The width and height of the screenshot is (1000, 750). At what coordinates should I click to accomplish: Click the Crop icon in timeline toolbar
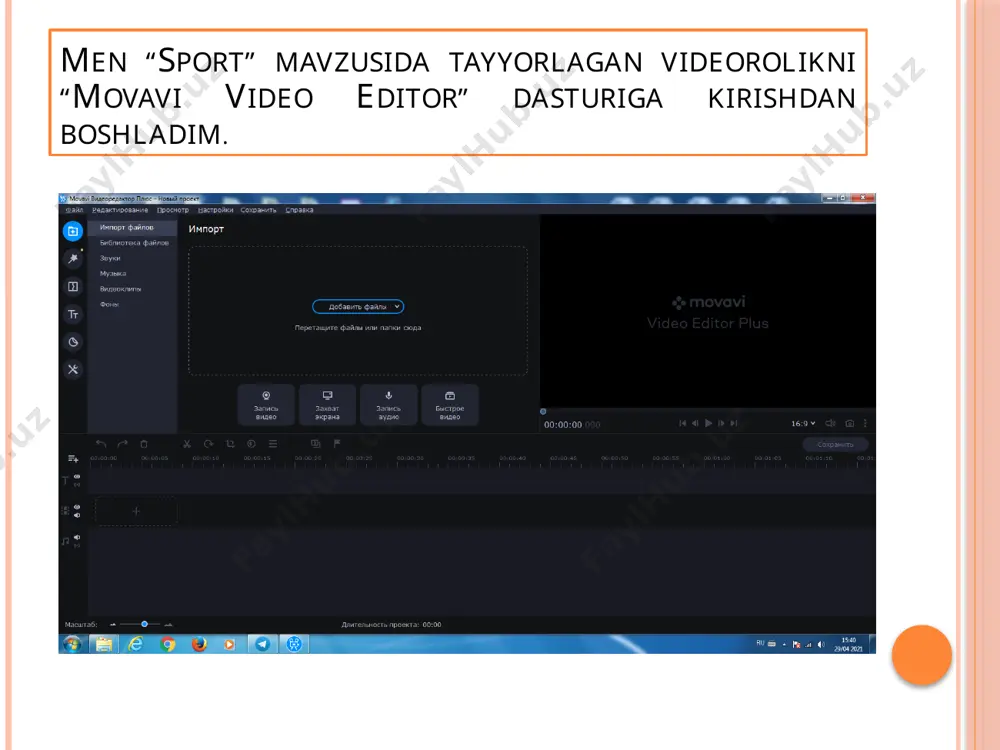(230, 443)
